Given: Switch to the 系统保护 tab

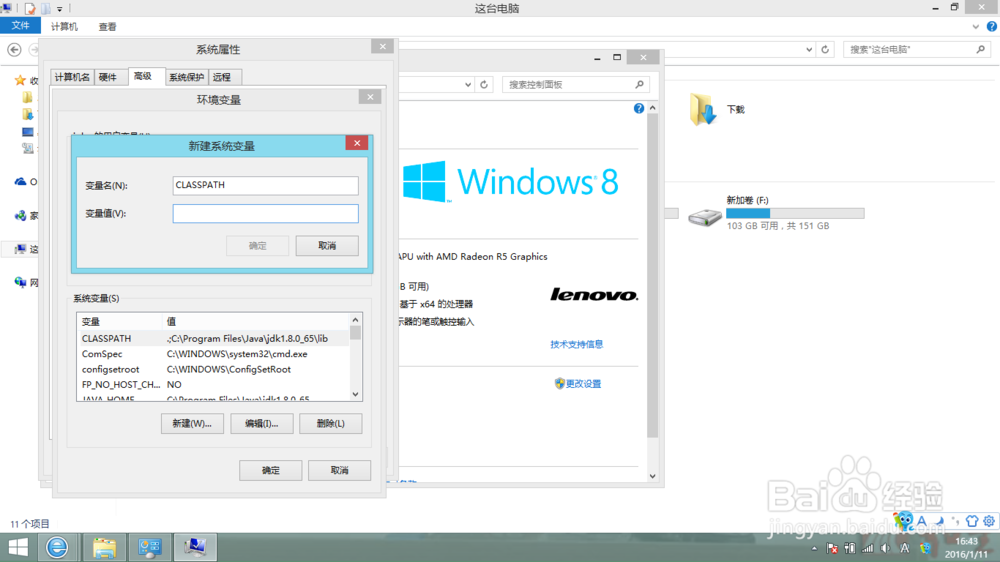Looking at the screenshot, I should (186, 77).
